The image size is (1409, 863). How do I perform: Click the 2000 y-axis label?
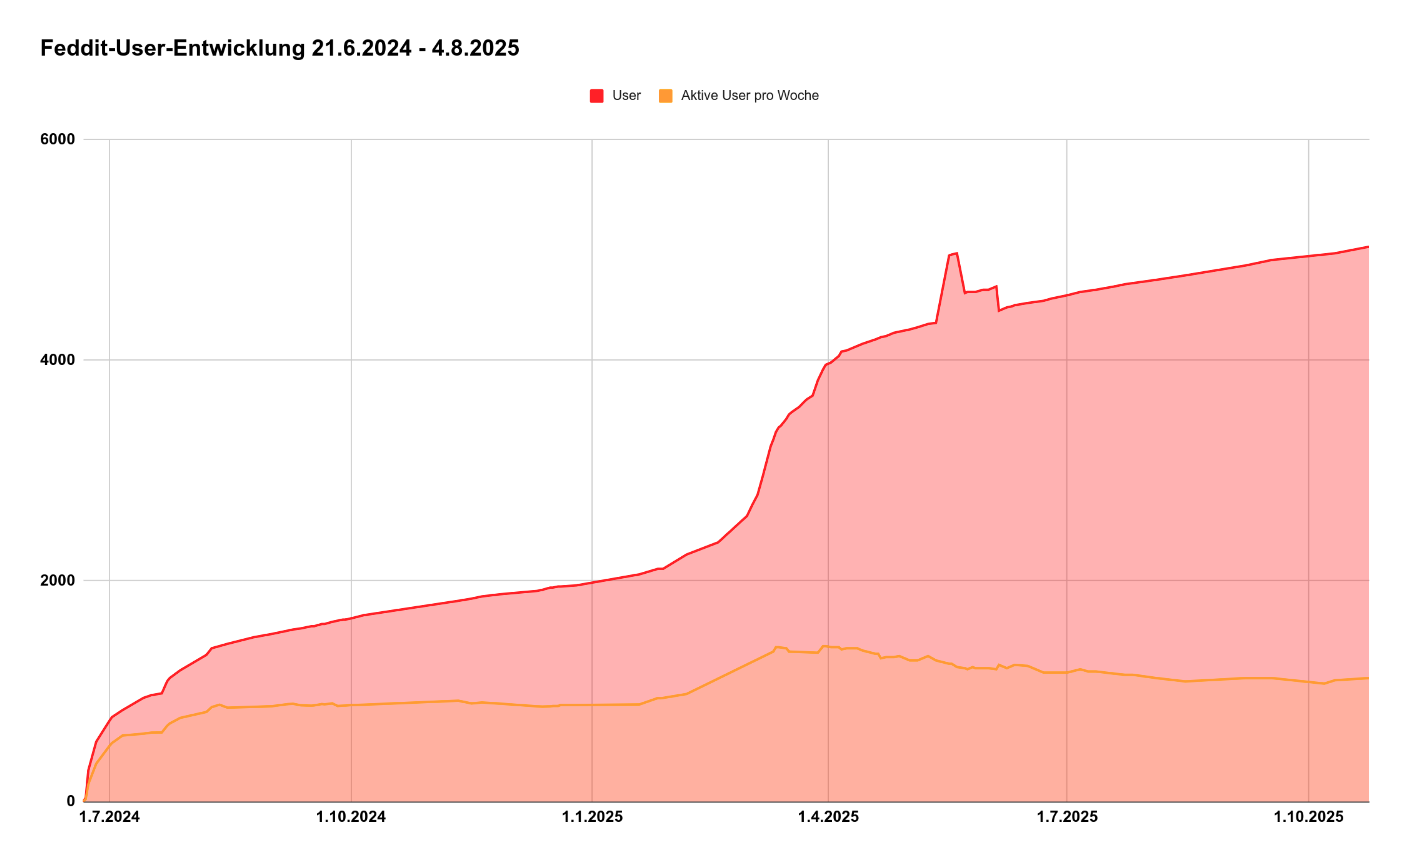click(x=58, y=580)
